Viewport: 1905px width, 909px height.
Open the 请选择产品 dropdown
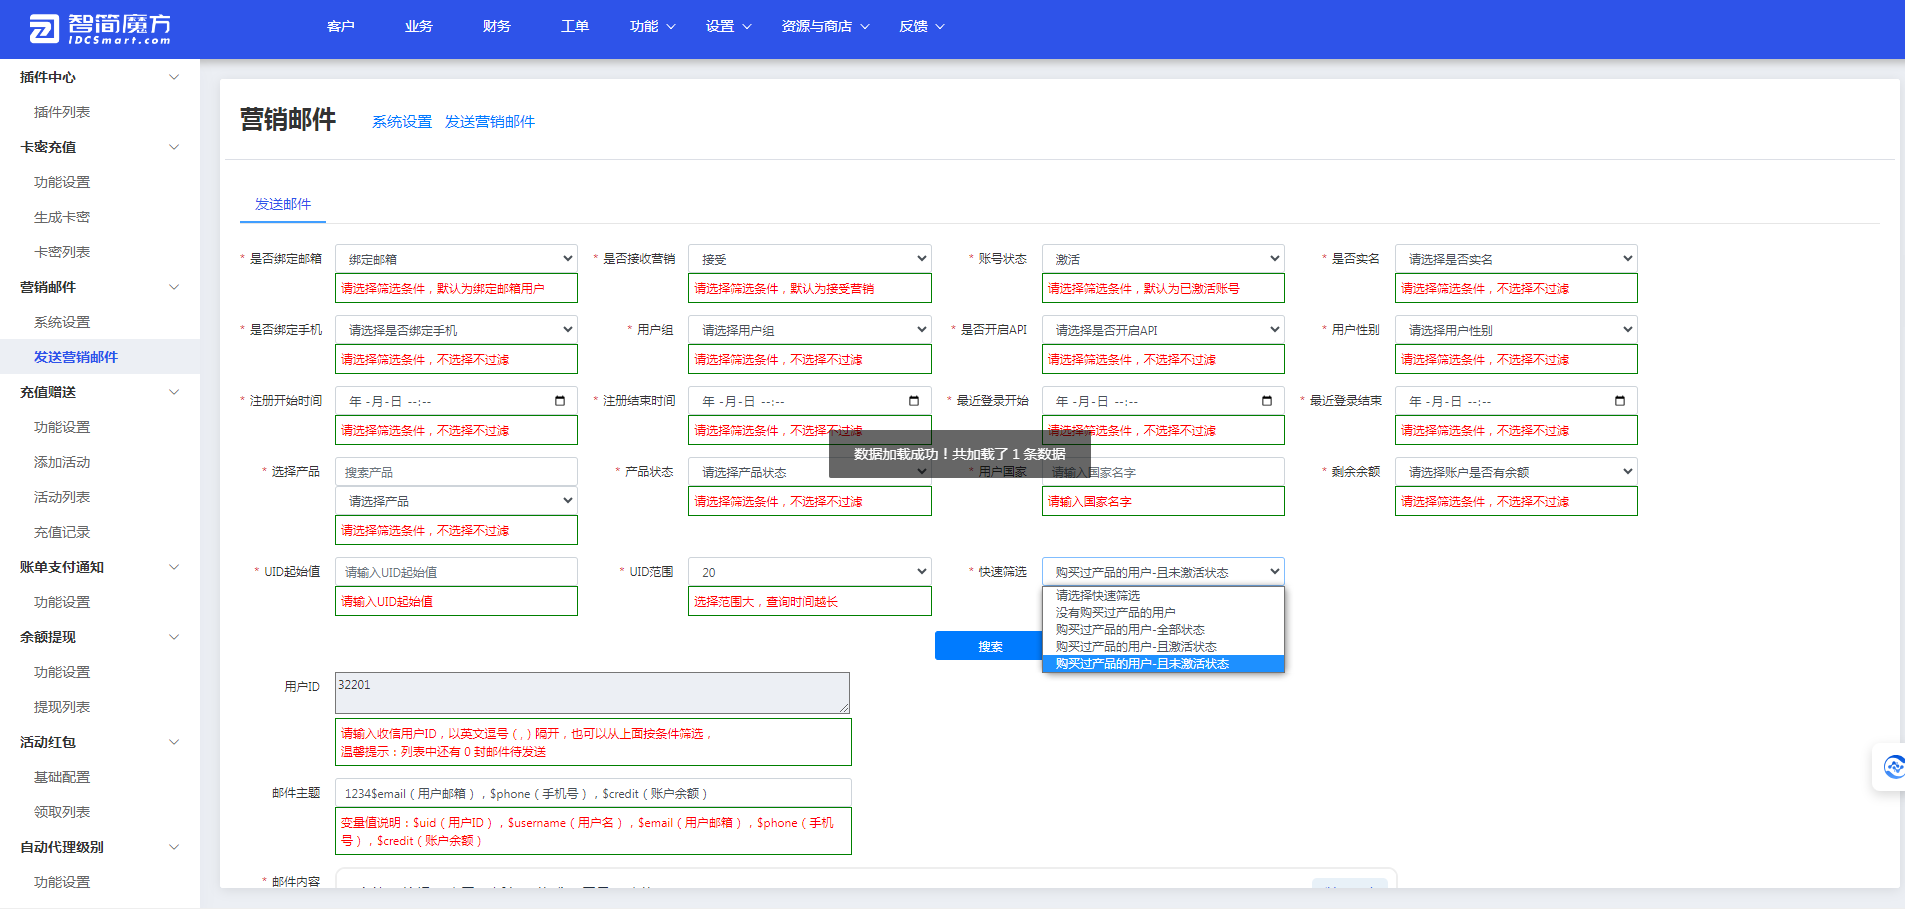click(x=456, y=501)
